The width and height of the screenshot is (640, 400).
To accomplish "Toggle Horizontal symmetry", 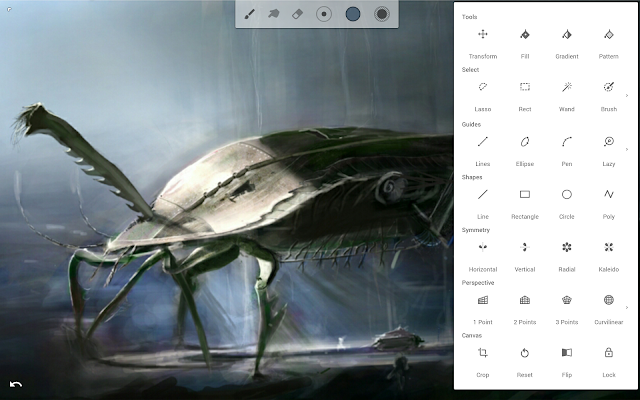I will pyautogui.click(x=483, y=247).
